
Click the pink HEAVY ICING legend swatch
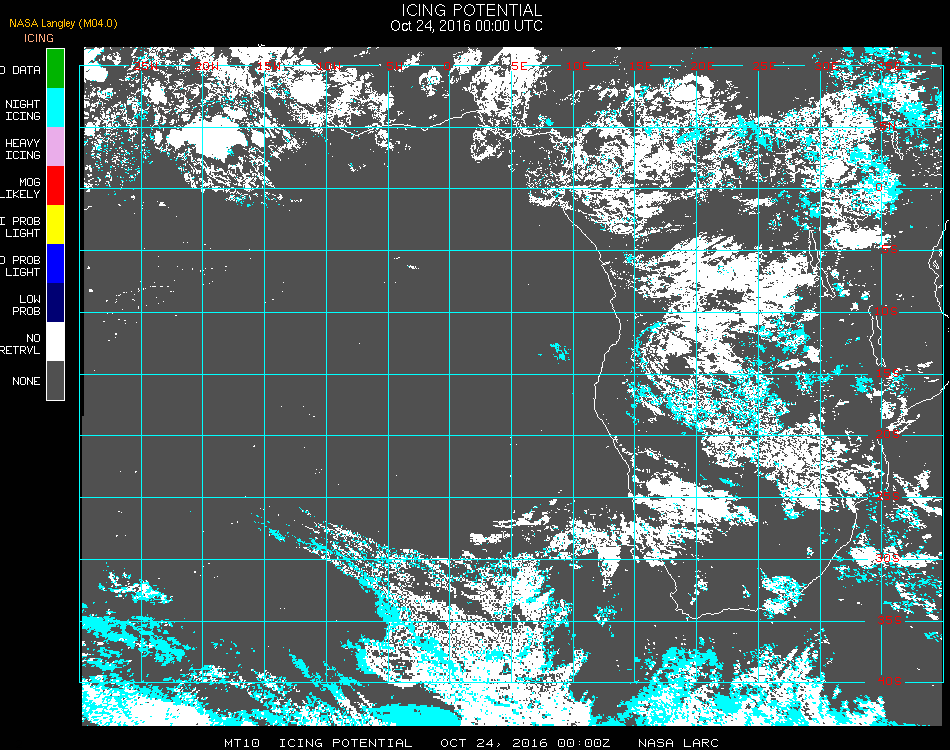coord(55,147)
